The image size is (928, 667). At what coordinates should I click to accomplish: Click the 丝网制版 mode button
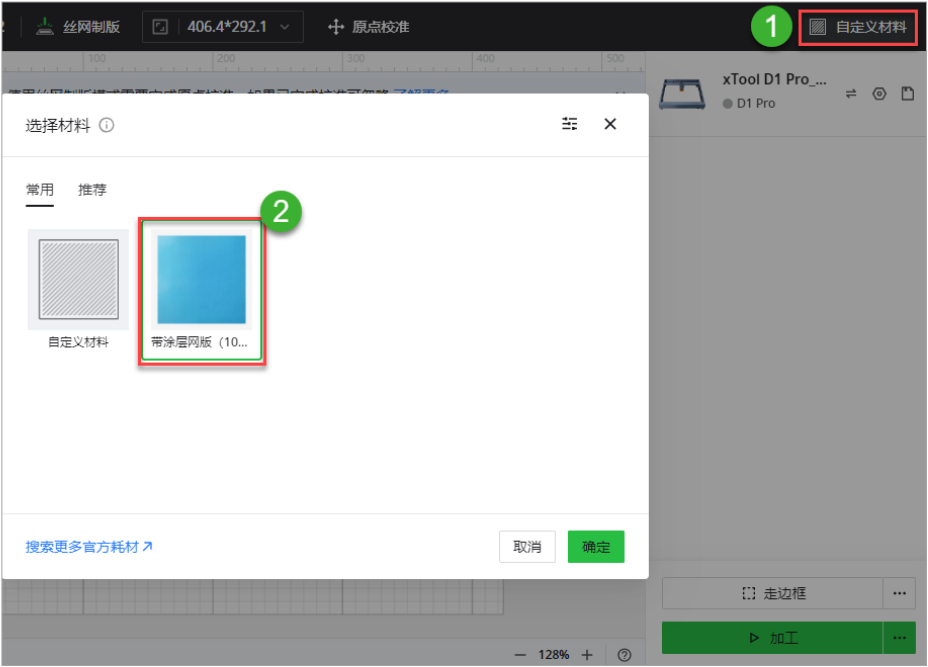coord(78,27)
